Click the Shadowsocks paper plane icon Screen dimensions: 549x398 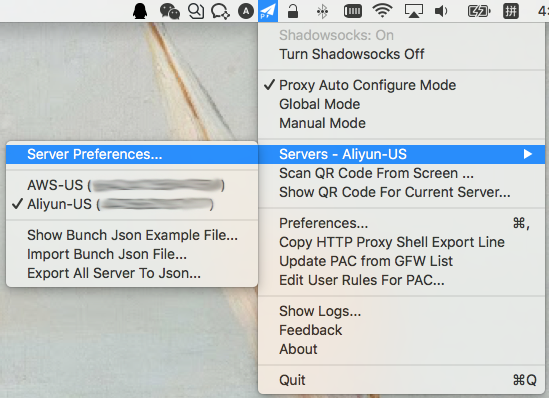coord(268,11)
